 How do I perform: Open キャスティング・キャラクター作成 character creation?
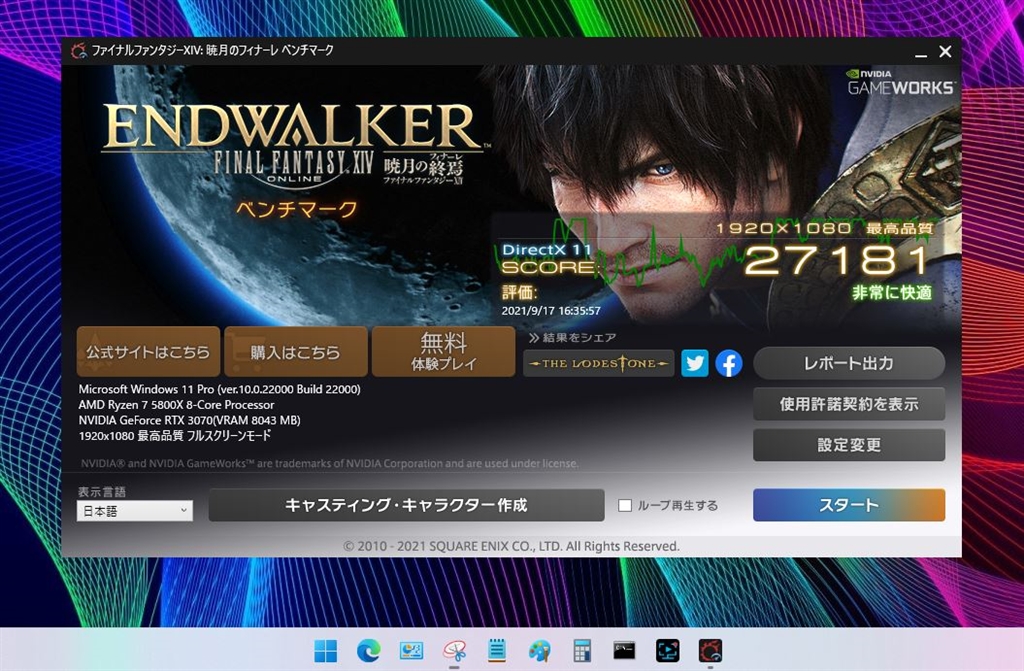pos(406,505)
